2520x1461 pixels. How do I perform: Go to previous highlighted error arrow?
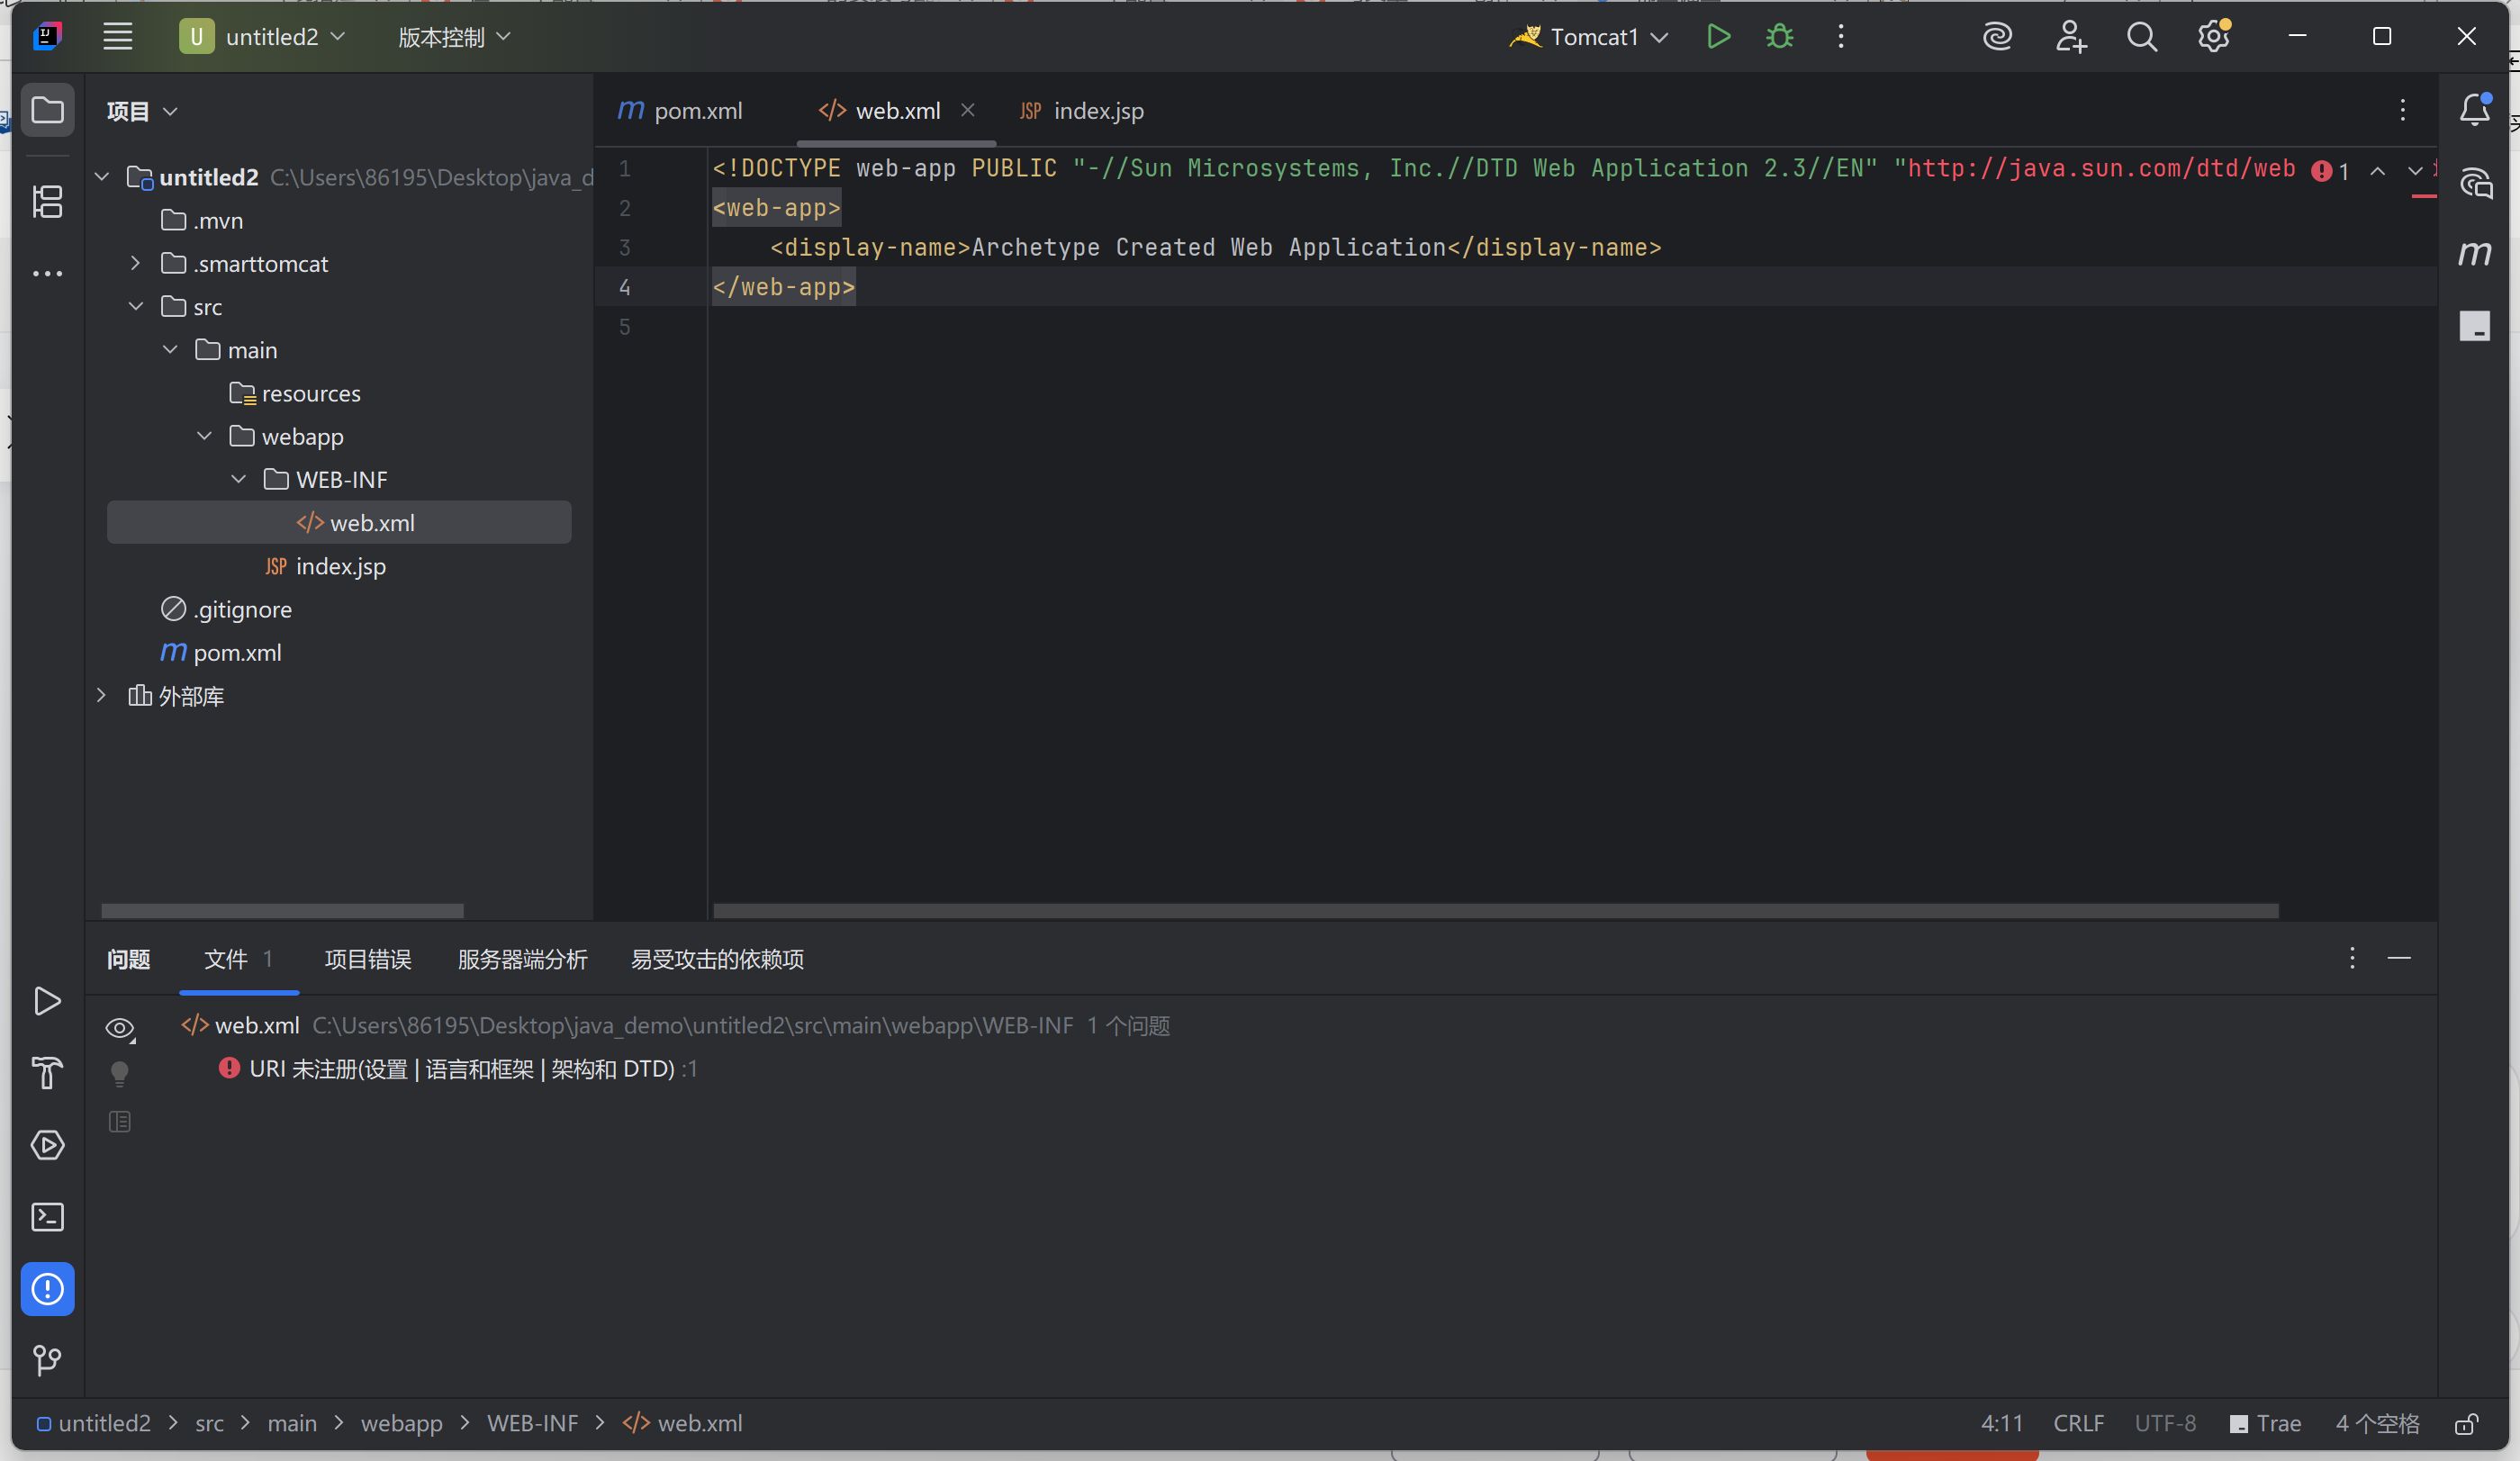click(2378, 170)
